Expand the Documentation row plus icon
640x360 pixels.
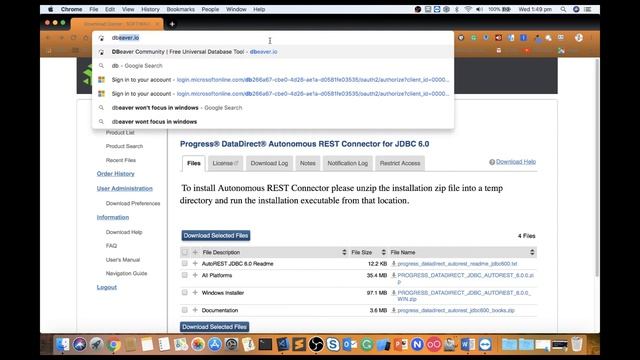coord(195,310)
